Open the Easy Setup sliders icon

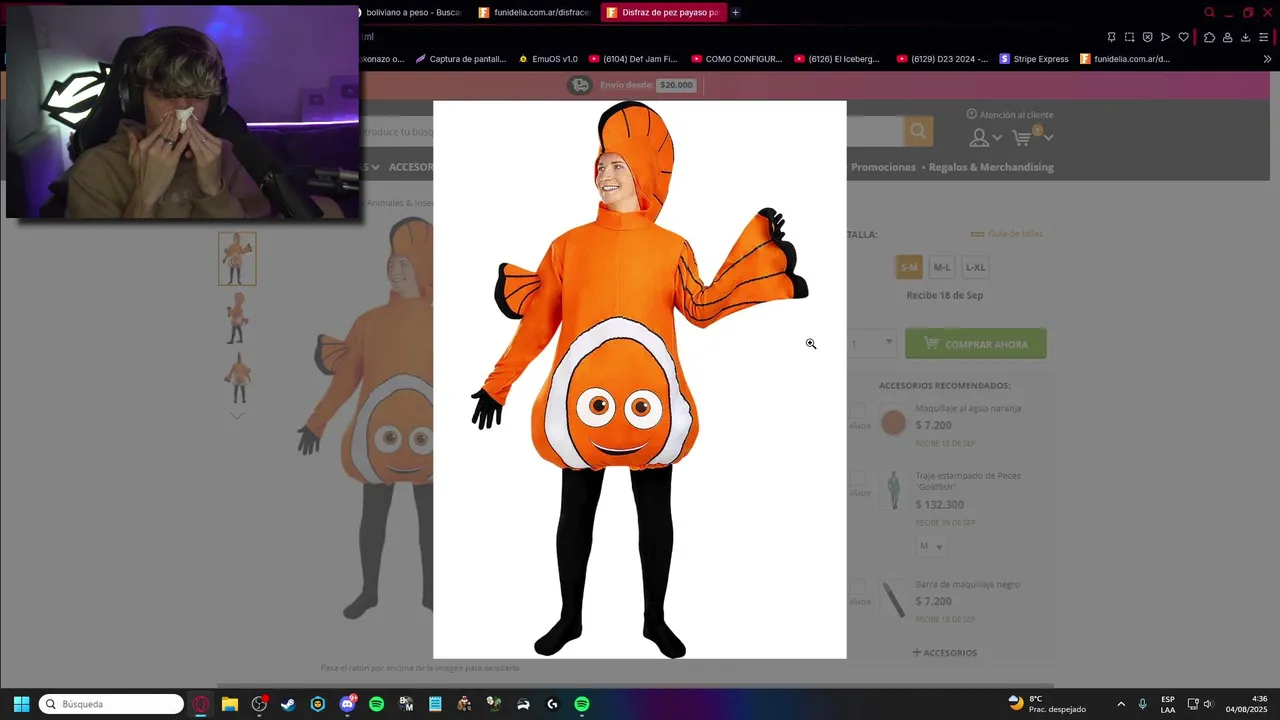click(1265, 37)
